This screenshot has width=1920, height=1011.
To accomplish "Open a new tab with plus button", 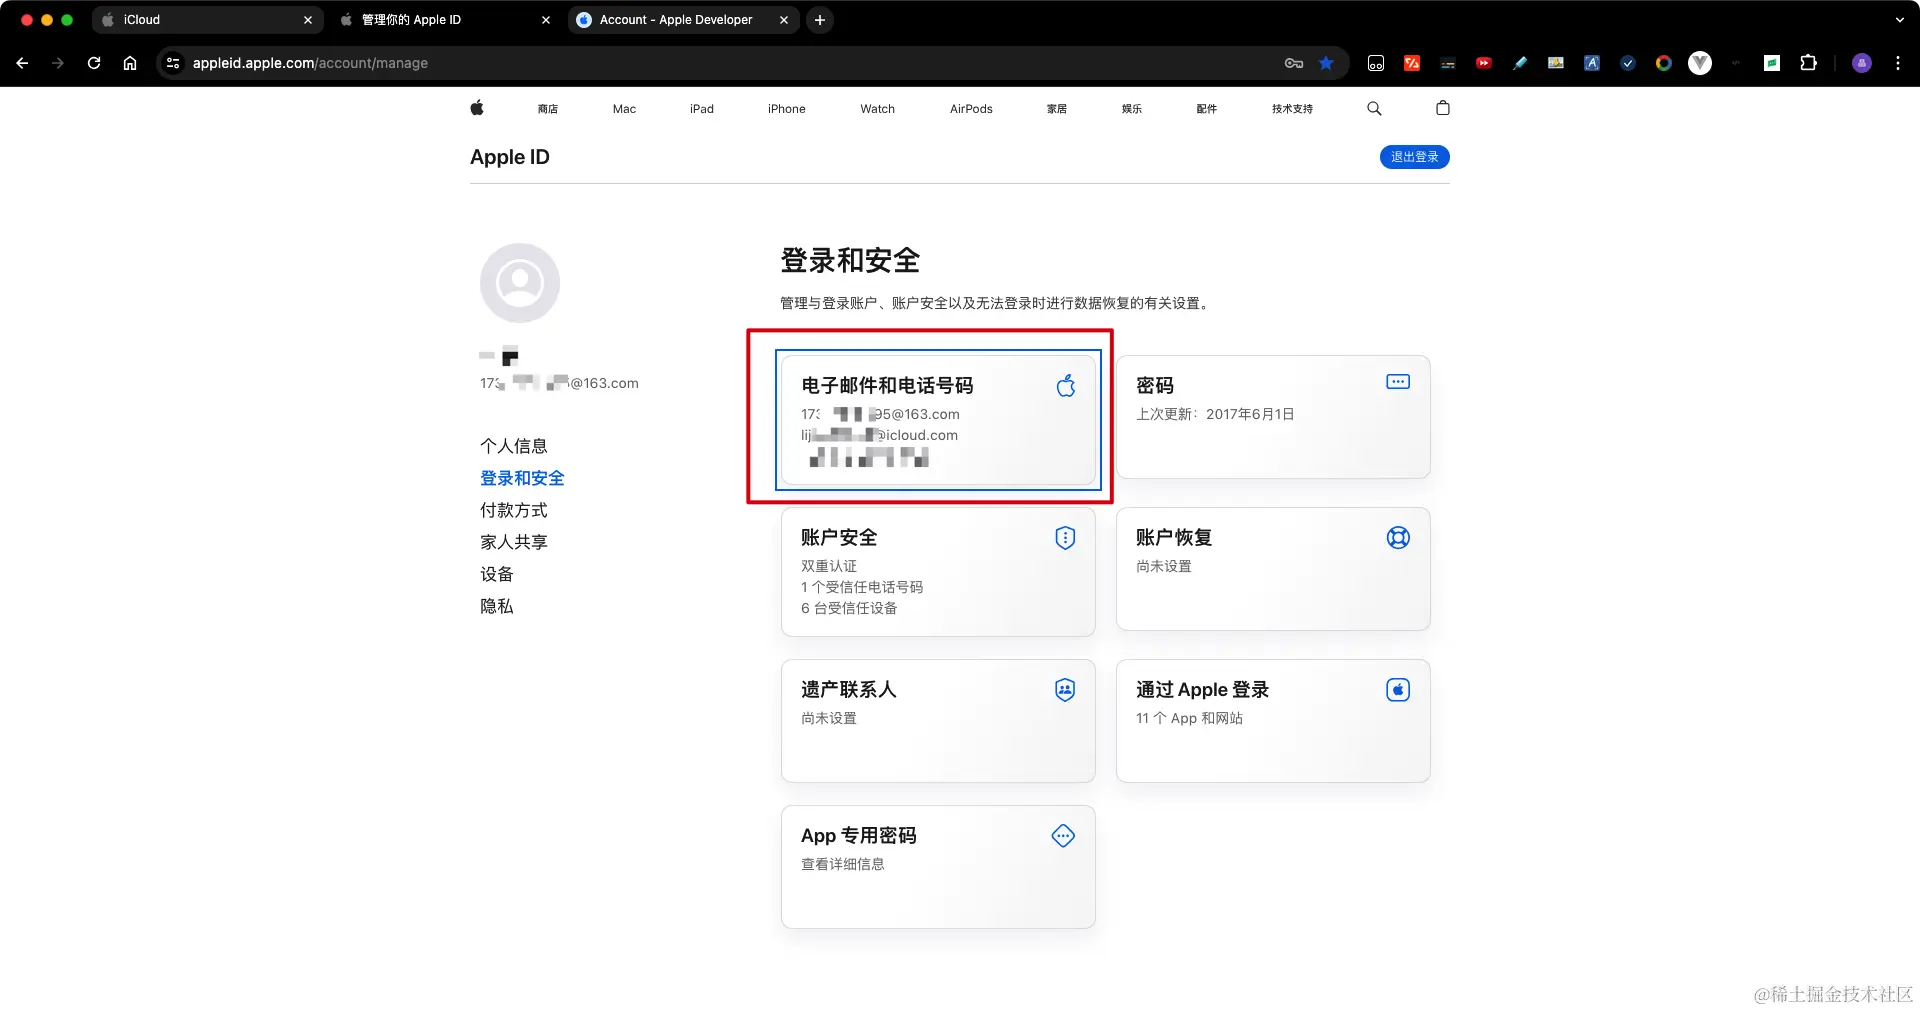I will (820, 20).
